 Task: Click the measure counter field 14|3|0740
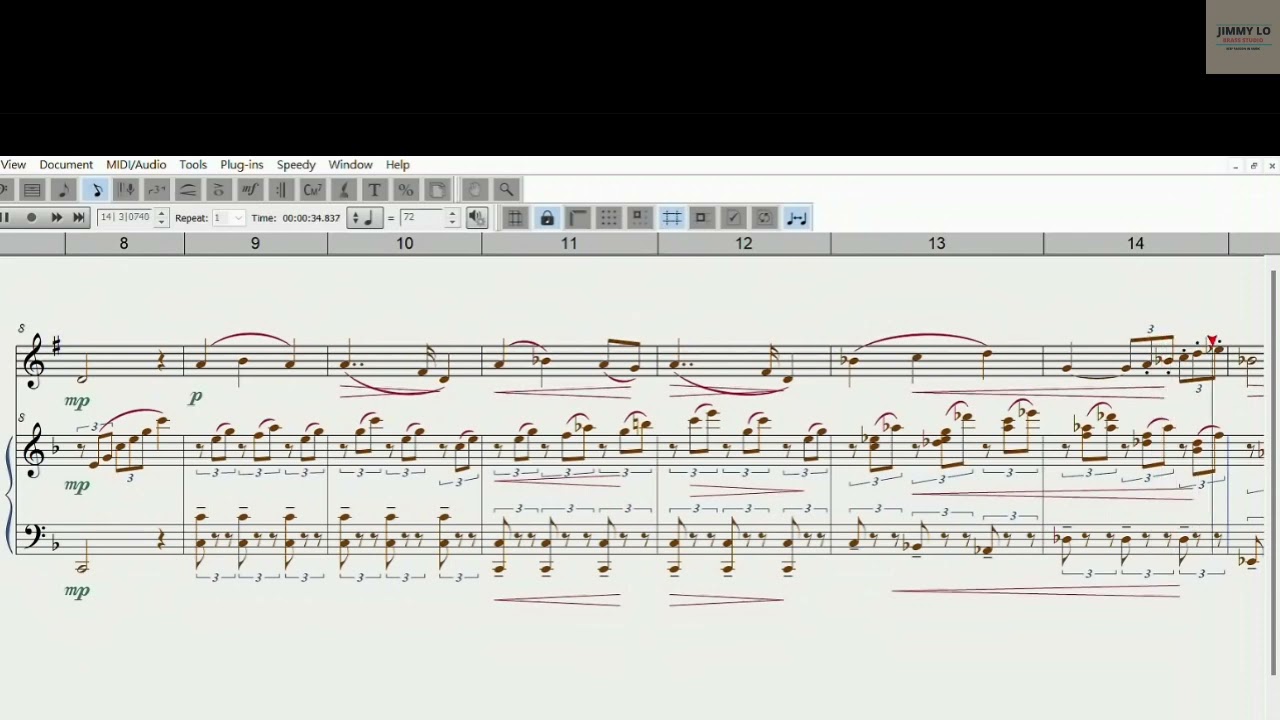tap(125, 217)
